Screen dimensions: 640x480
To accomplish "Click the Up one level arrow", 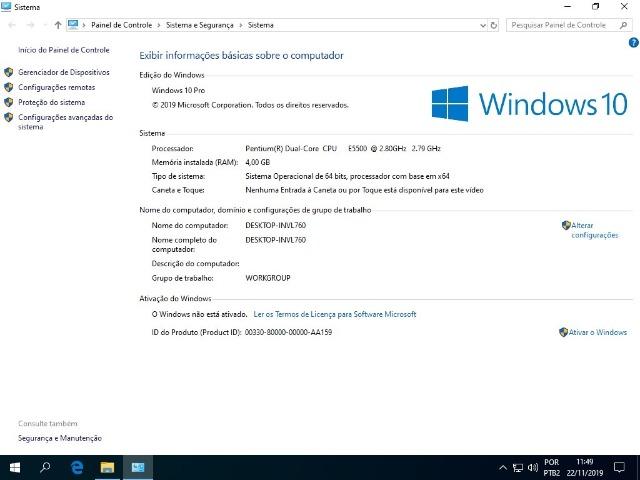I will point(58,25).
